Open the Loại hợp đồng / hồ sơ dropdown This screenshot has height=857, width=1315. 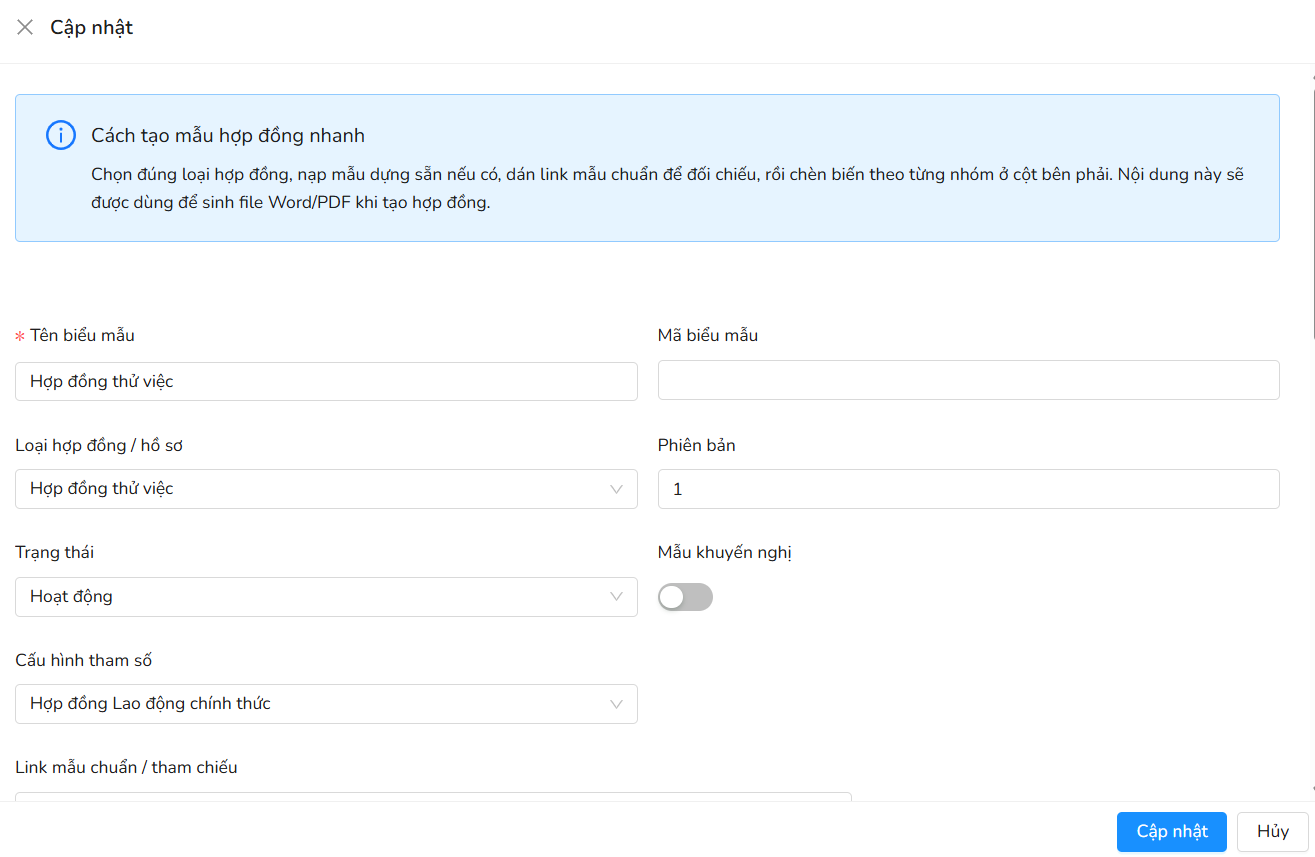[326, 489]
